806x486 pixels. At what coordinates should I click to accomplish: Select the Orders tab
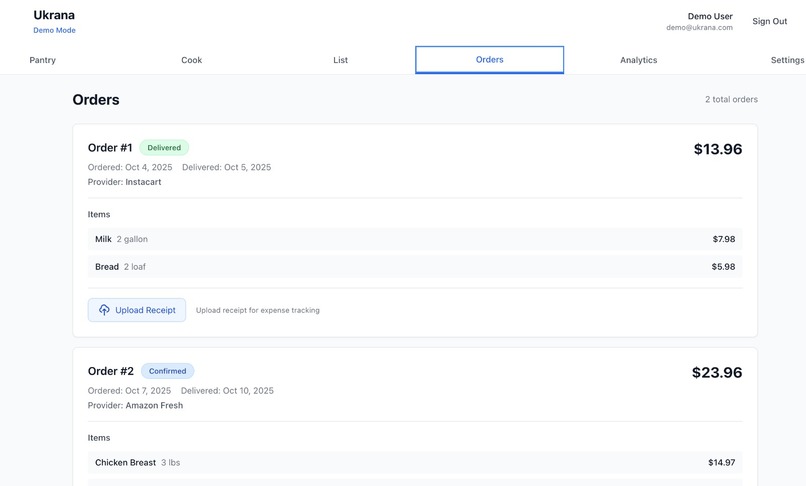[489, 60]
